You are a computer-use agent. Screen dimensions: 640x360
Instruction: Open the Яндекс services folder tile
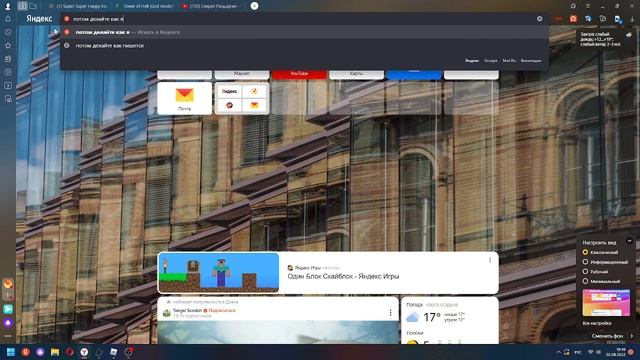click(242, 98)
